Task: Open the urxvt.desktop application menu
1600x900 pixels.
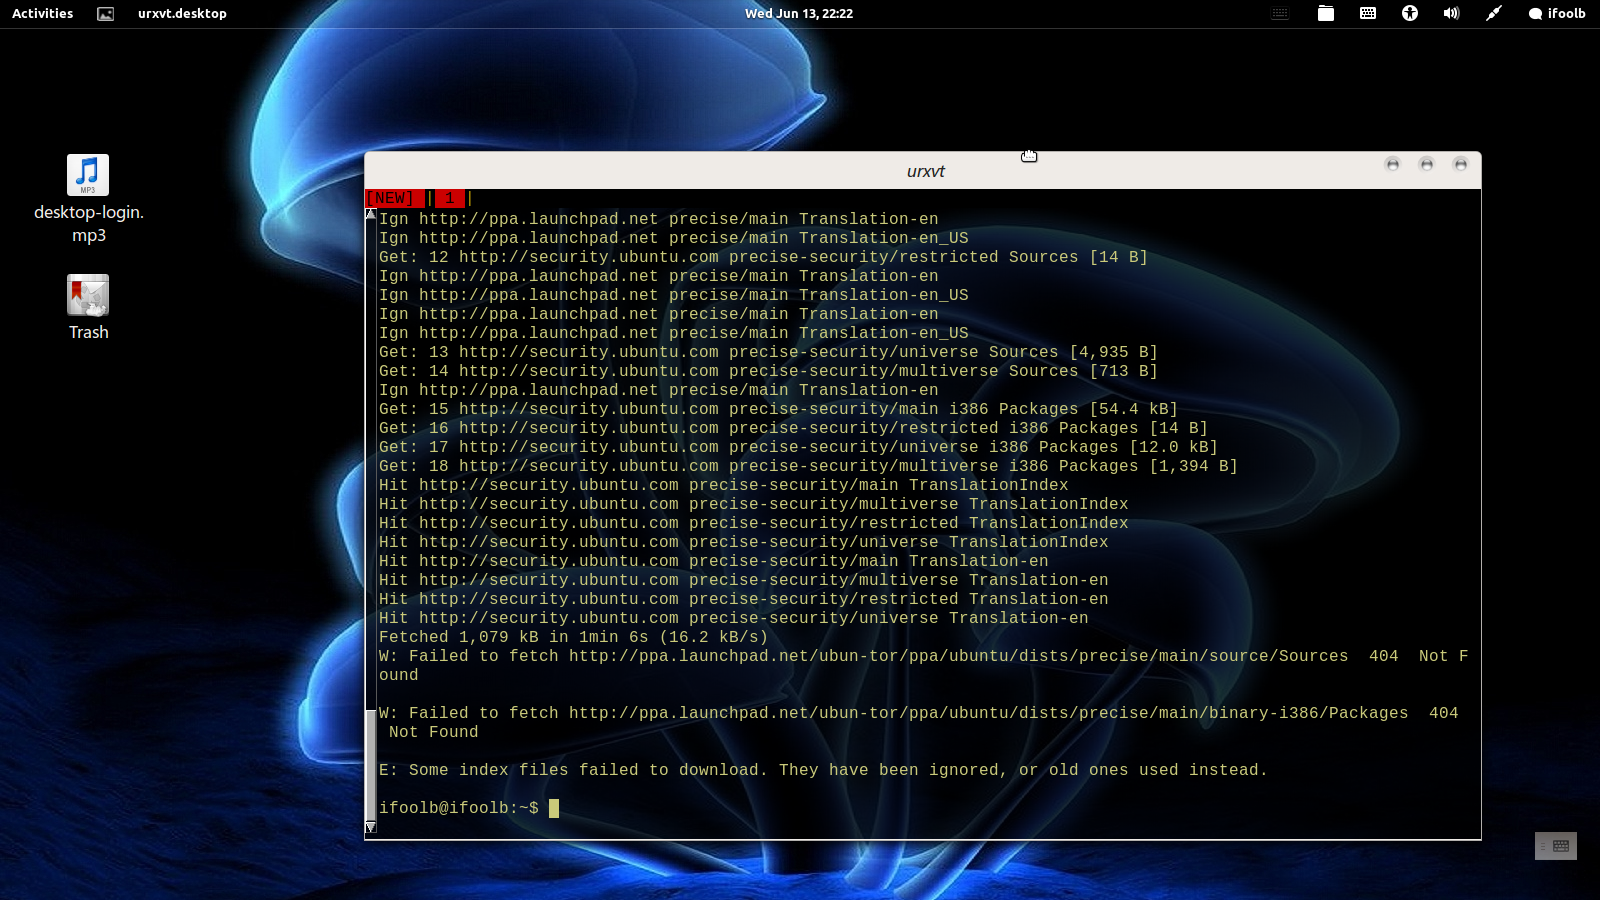Action: point(182,13)
